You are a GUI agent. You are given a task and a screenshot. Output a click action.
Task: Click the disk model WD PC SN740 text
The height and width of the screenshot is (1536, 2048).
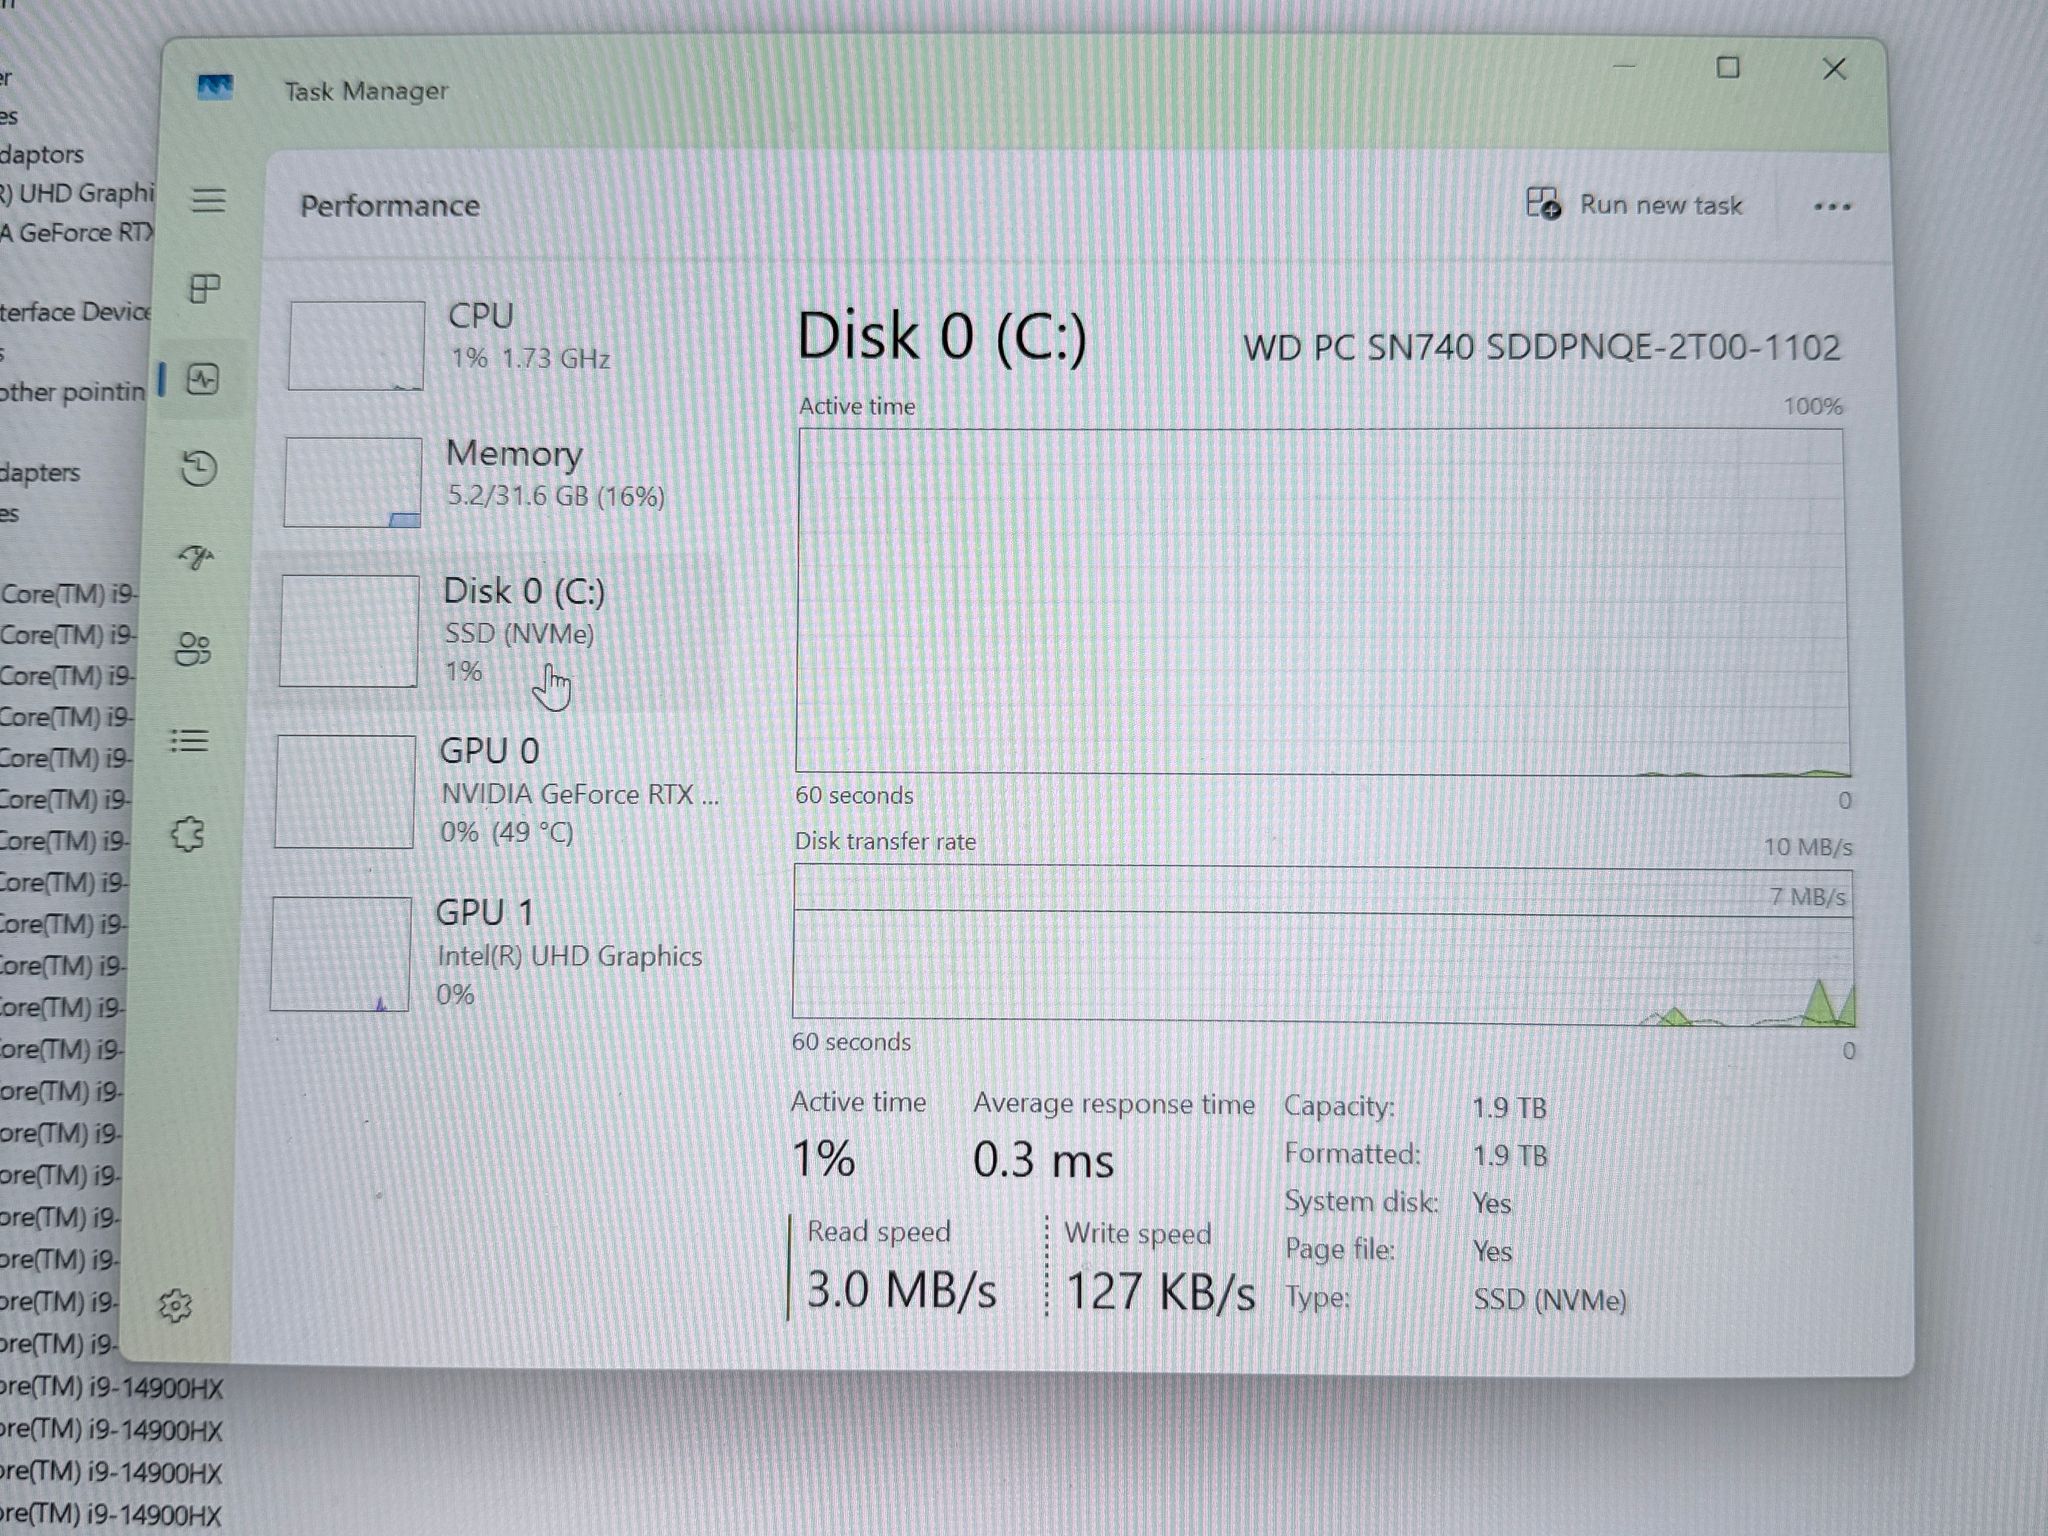pos(1541,348)
